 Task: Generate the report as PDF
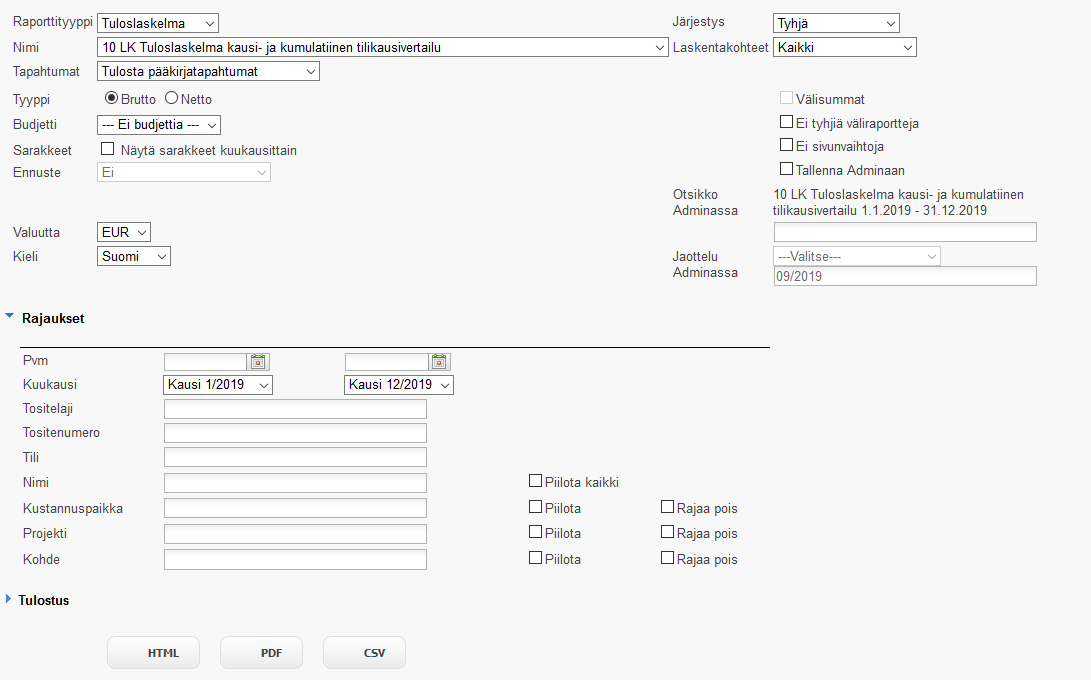(x=261, y=653)
